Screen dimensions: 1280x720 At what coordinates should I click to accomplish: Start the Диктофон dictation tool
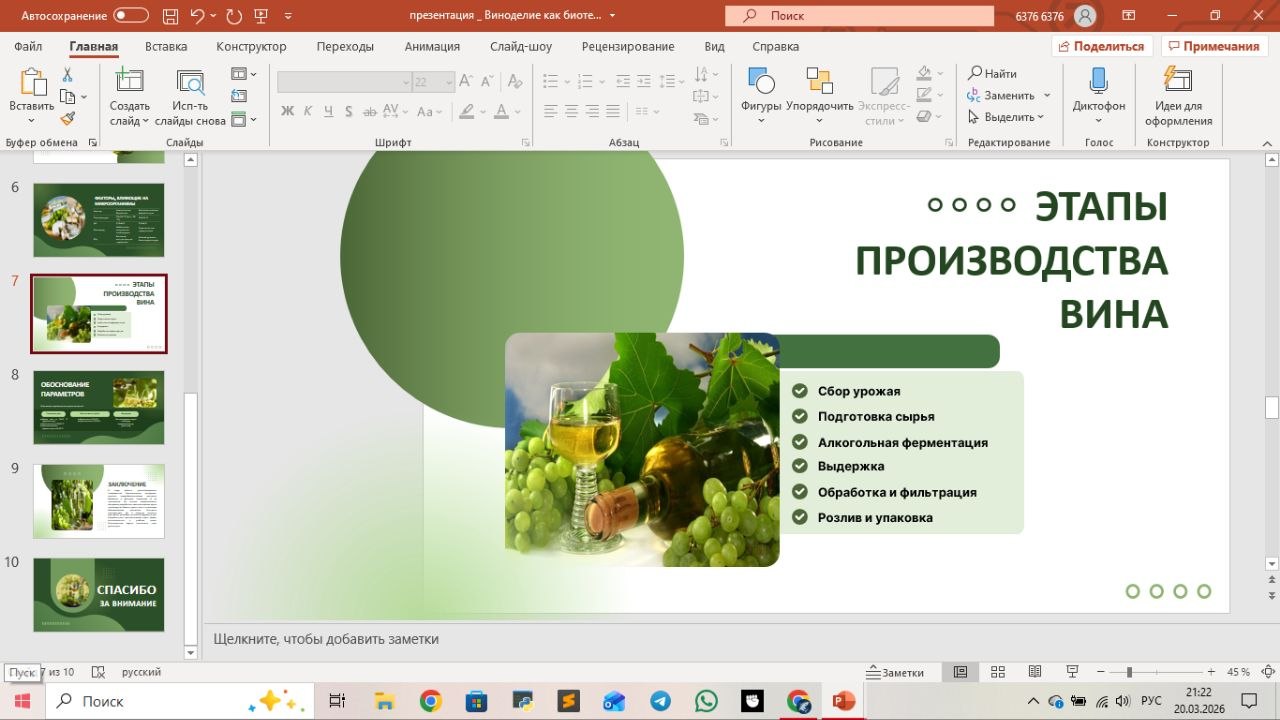tap(1099, 96)
